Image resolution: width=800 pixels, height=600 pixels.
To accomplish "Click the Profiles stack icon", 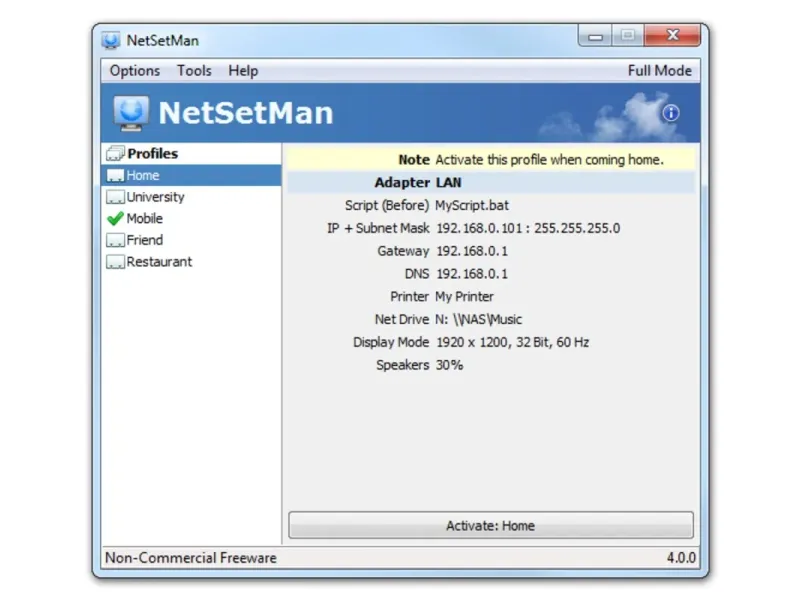I will point(115,153).
